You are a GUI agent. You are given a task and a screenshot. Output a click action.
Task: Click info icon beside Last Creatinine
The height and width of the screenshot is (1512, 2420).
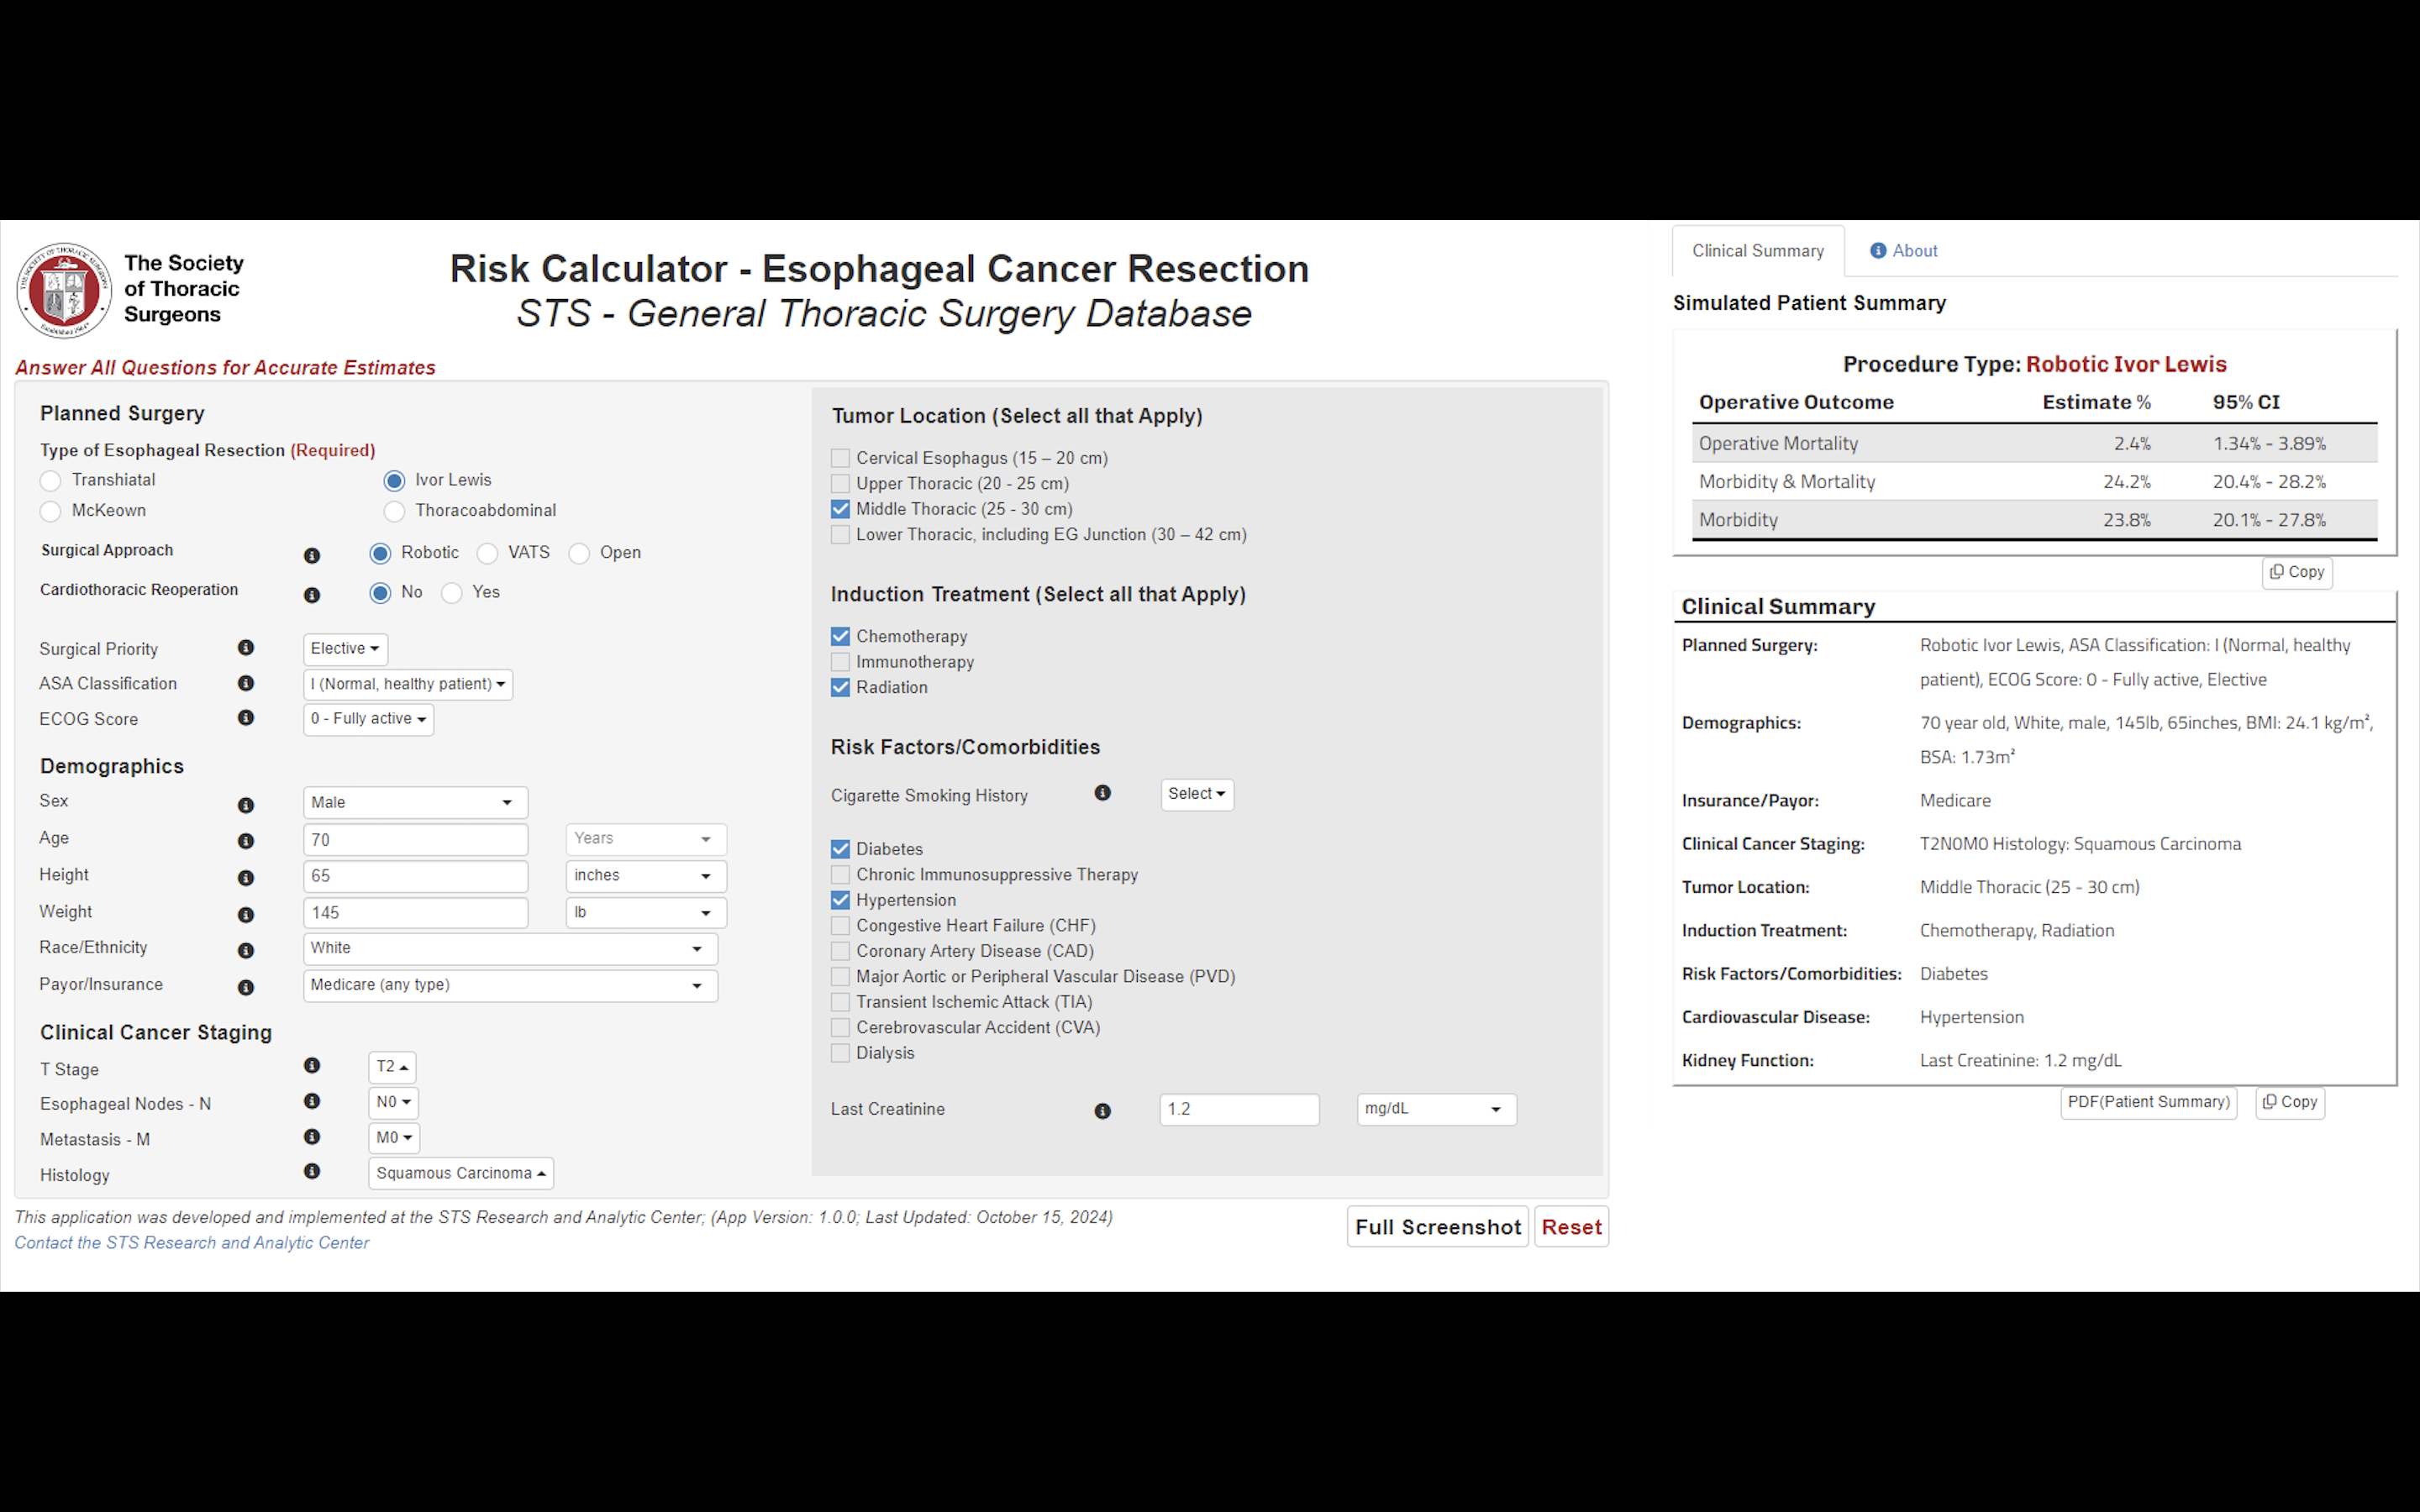(x=1102, y=1111)
